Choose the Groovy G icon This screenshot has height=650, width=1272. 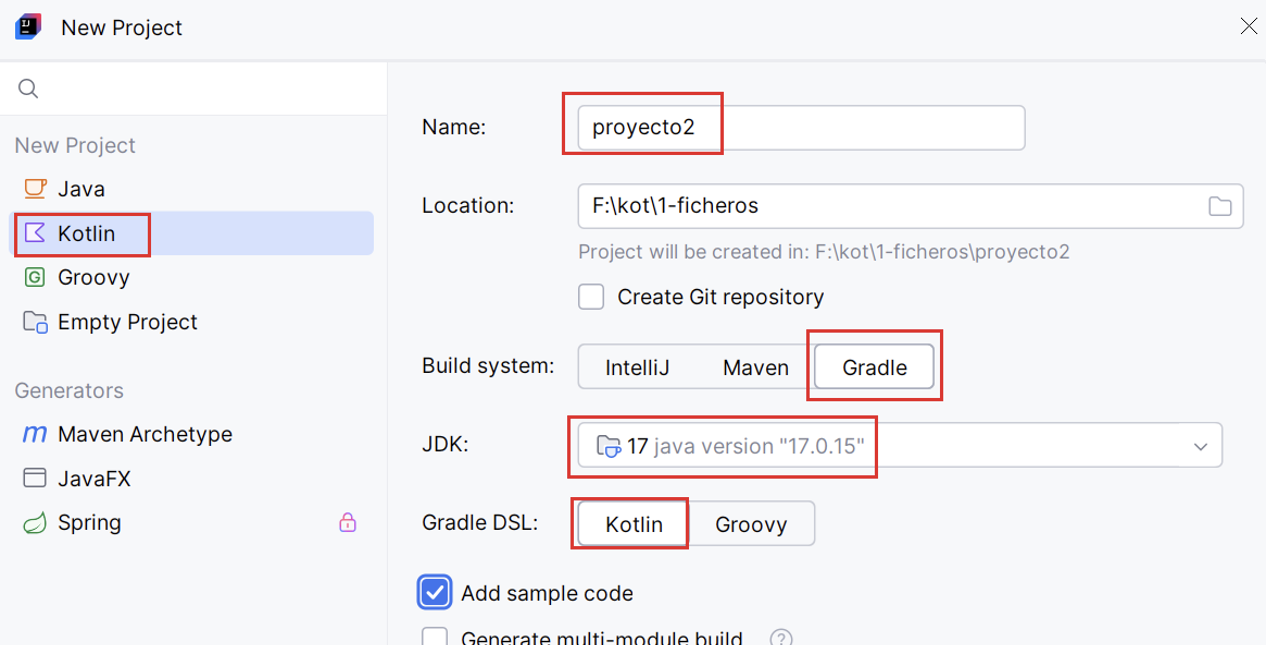point(35,277)
